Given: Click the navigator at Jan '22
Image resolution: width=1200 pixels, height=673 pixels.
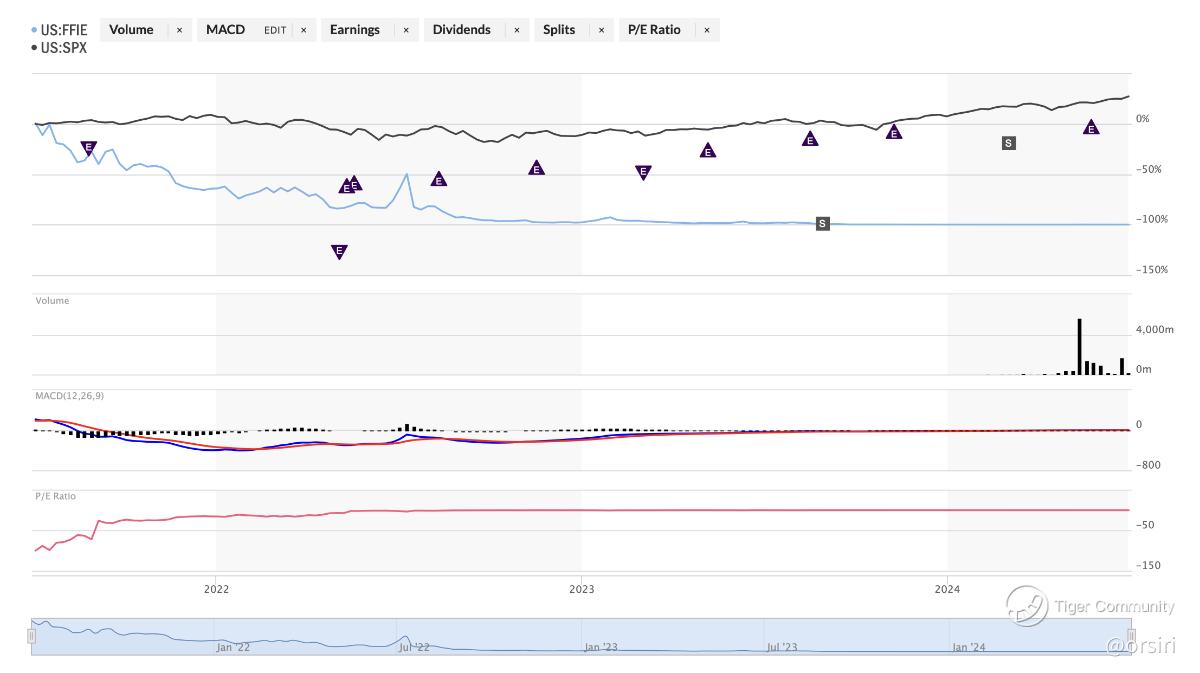Looking at the screenshot, I should pos(232,648).
